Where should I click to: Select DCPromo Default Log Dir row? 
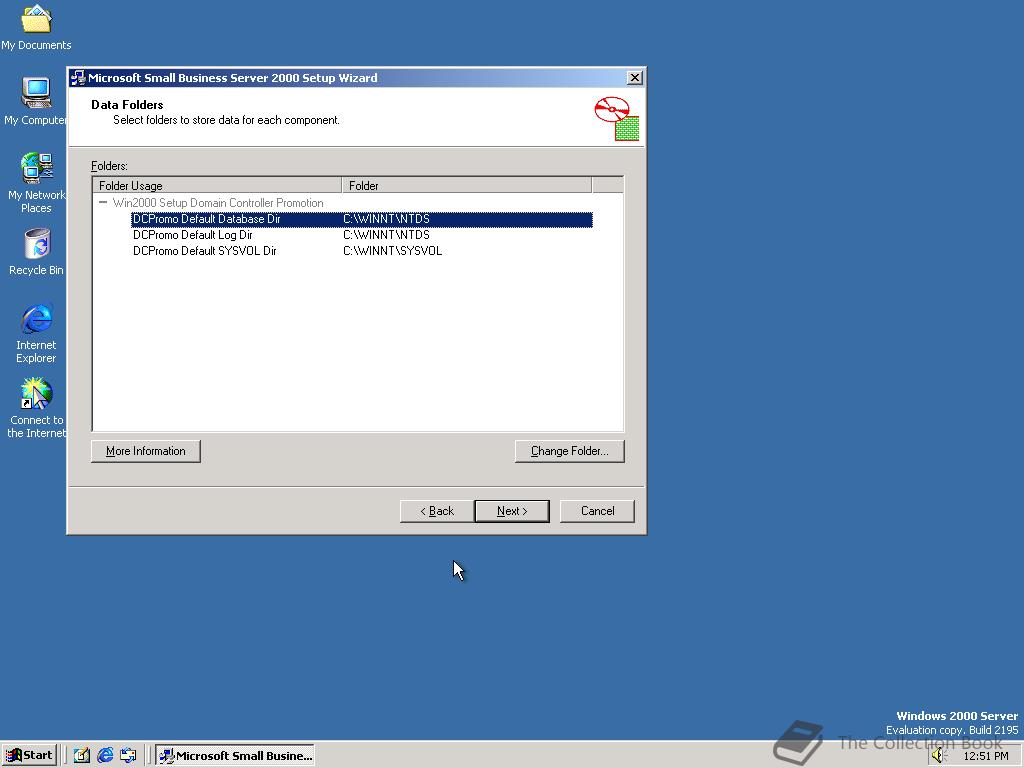(x=362, y=234)
